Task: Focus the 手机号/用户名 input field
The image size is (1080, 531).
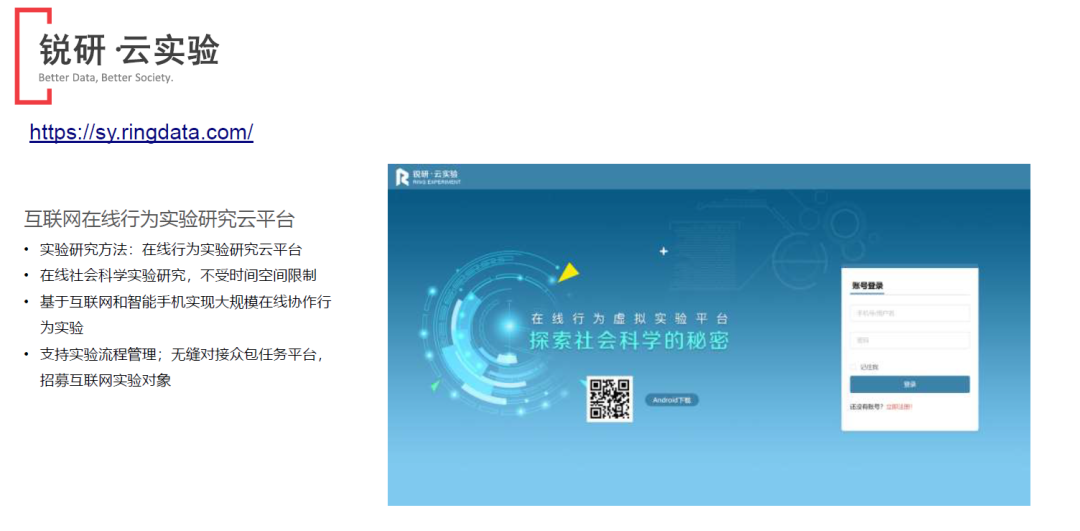Action: tap(909, 313)
